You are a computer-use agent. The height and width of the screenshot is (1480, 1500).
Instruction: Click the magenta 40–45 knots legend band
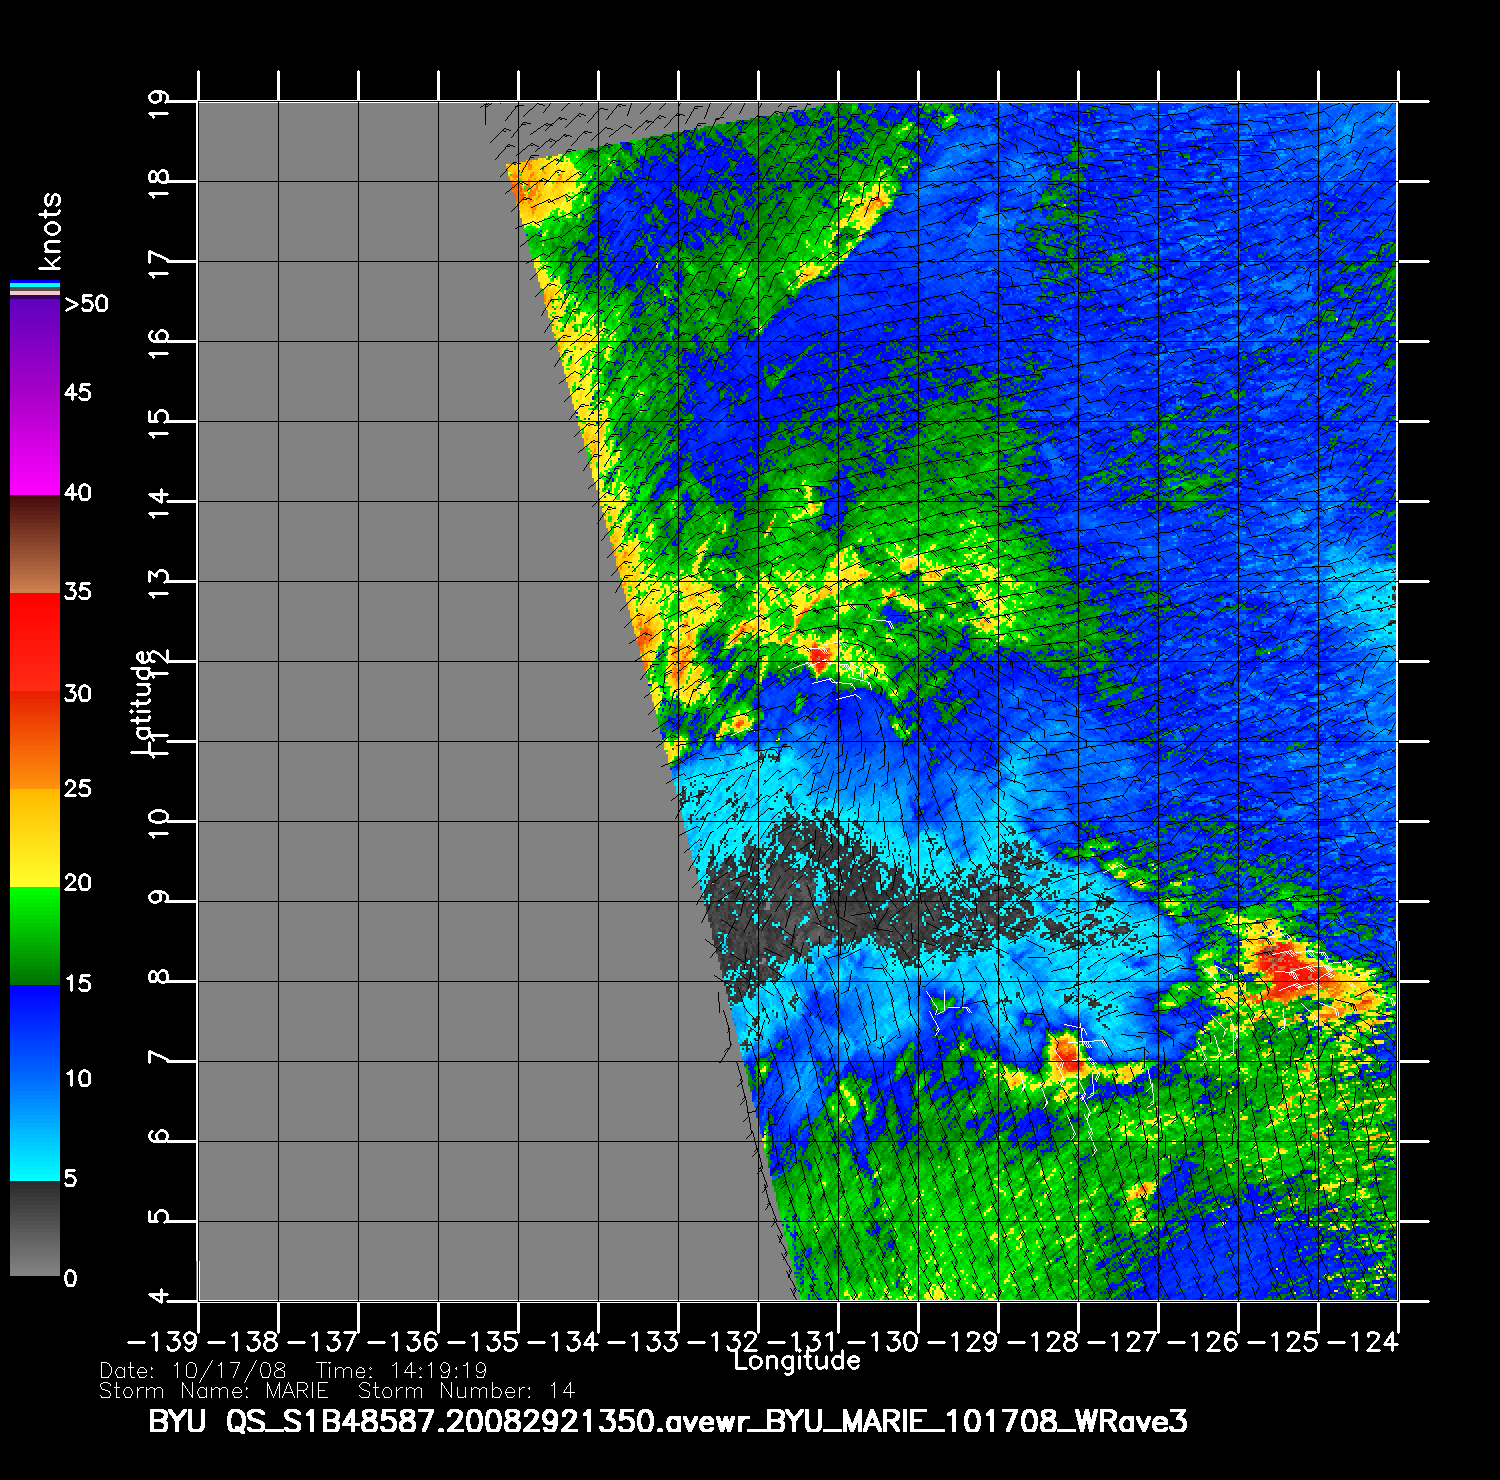[35, 445]
